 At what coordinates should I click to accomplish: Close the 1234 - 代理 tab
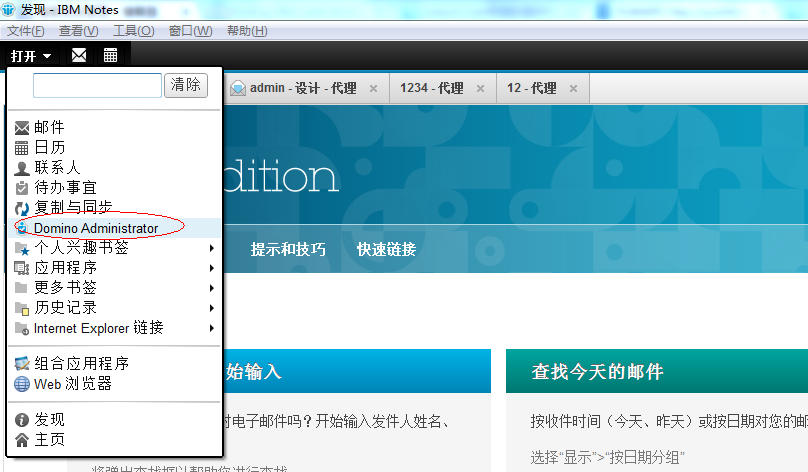coord(480,89)
